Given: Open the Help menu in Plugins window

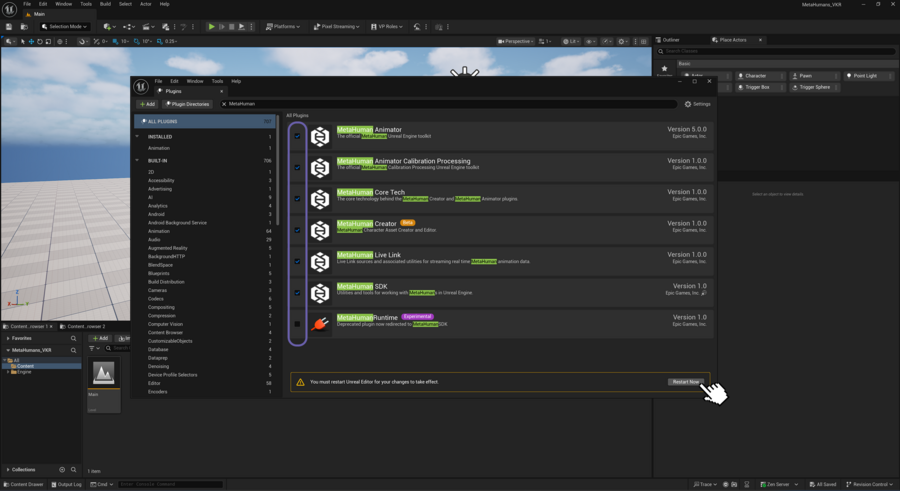Looking at the screenshot, I should pos(236,81).
